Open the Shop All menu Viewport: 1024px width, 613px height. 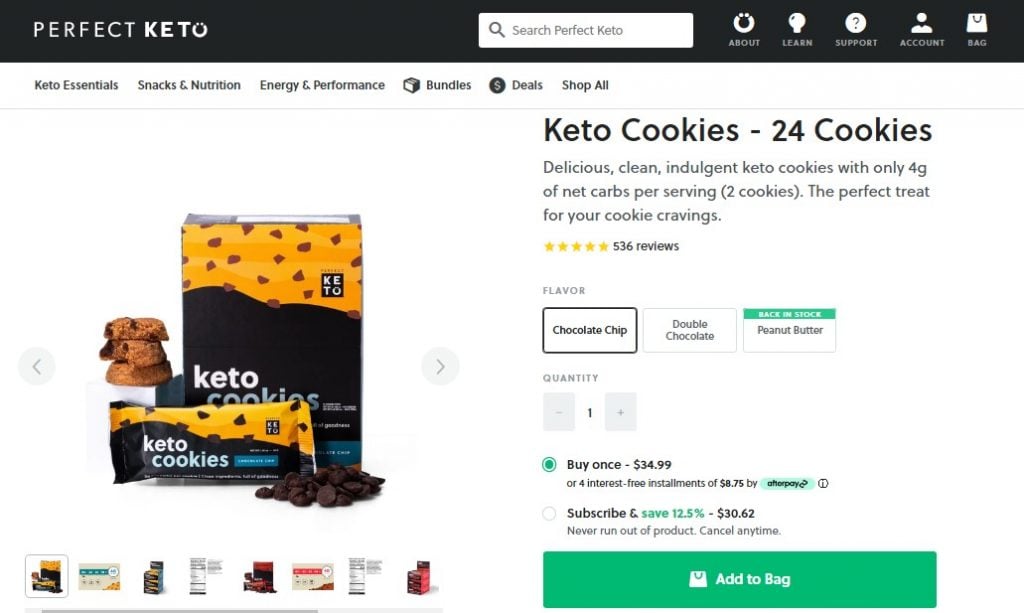tap(585, 85)
